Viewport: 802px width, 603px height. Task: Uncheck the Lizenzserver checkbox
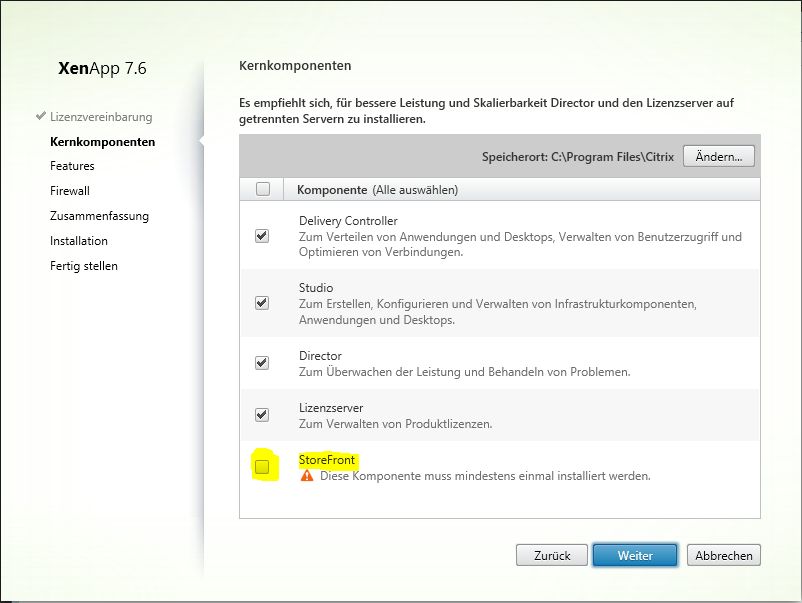click(x=262, y=414)
